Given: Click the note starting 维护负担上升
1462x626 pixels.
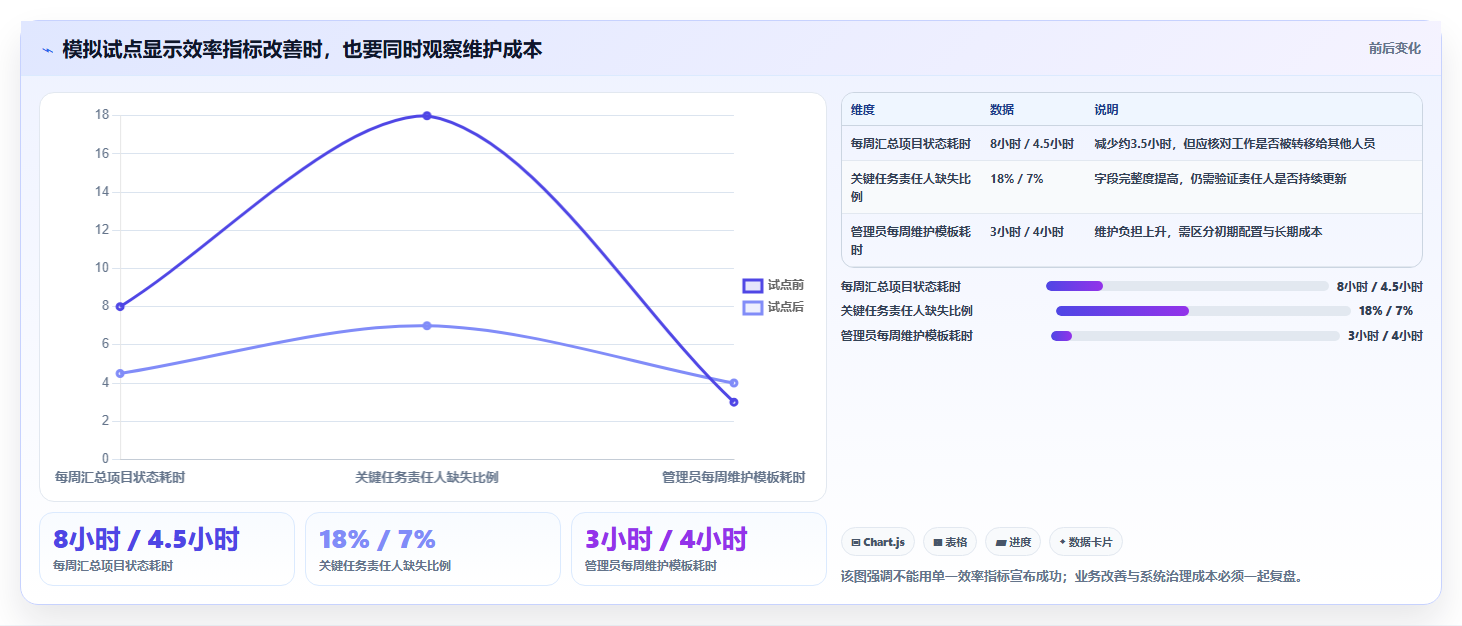Looking at the screenshot, I should 1209,232.
